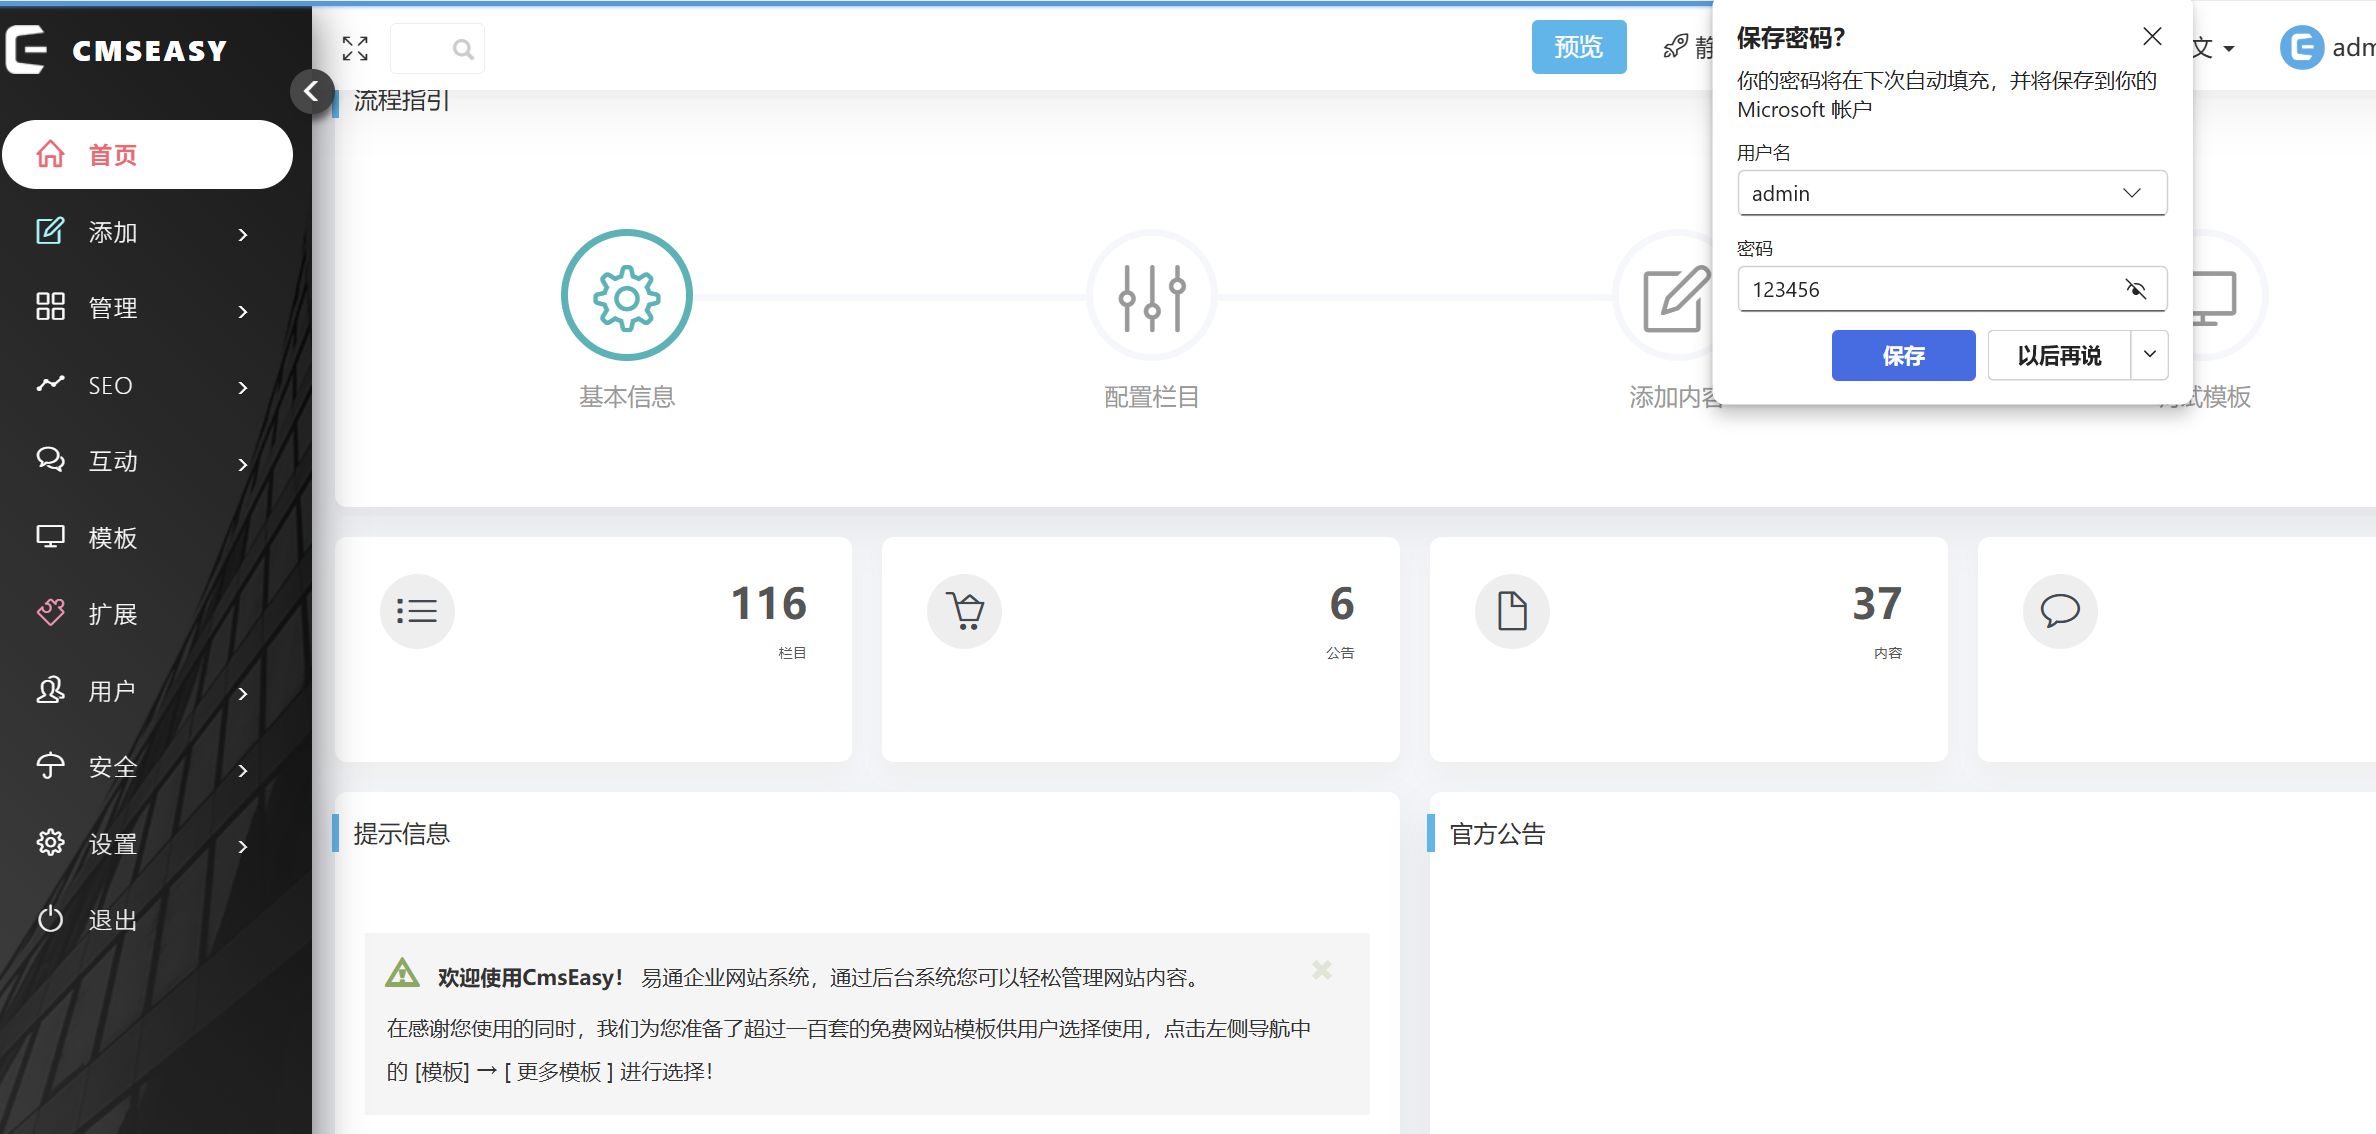Expand the 添加 sidebar menu

coord(142,233)
